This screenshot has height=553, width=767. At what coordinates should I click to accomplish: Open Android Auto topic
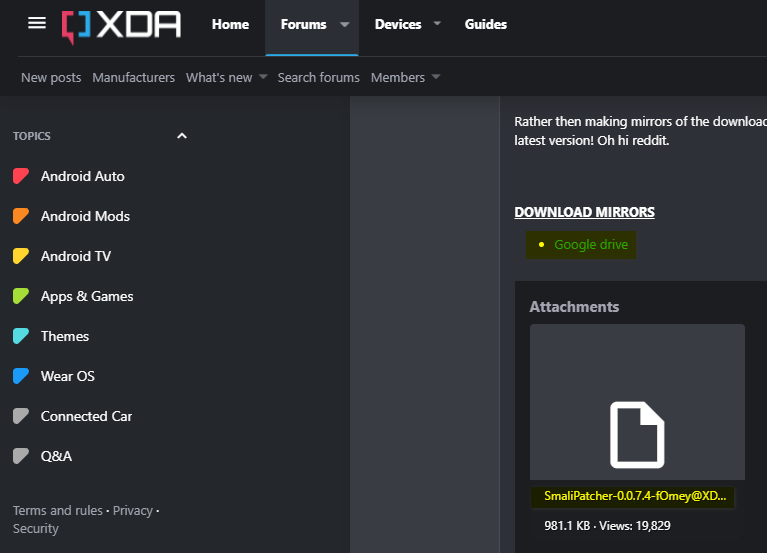click(83, 176)
